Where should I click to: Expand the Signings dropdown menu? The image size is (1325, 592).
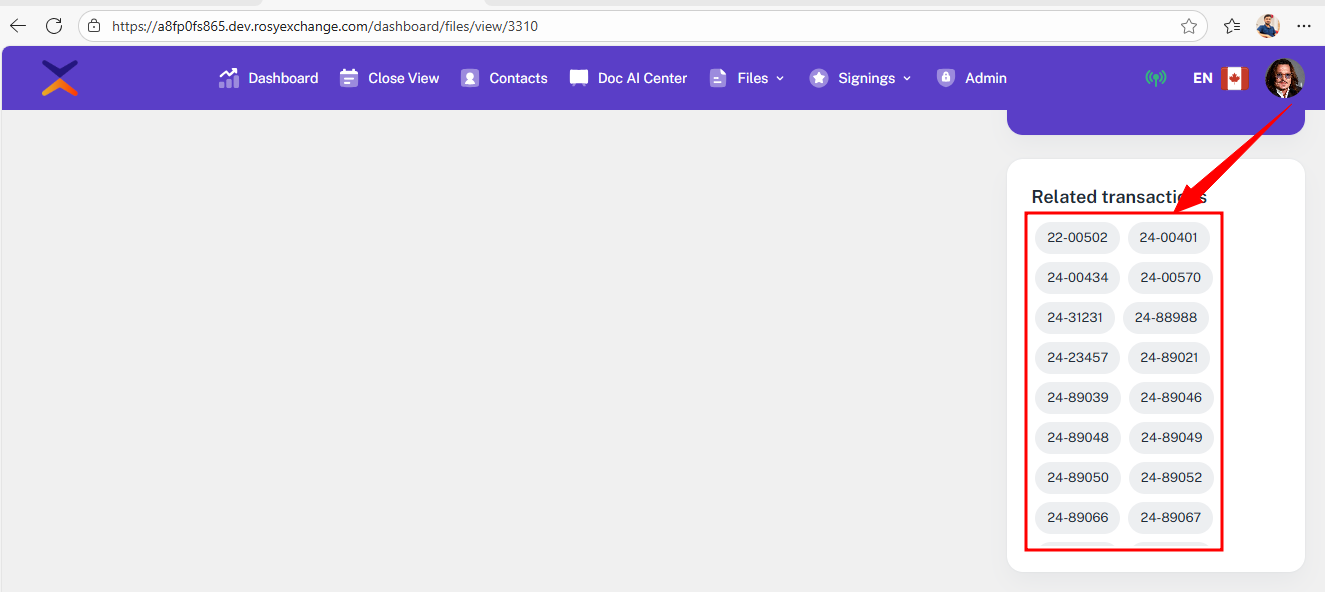click(861, 78)
